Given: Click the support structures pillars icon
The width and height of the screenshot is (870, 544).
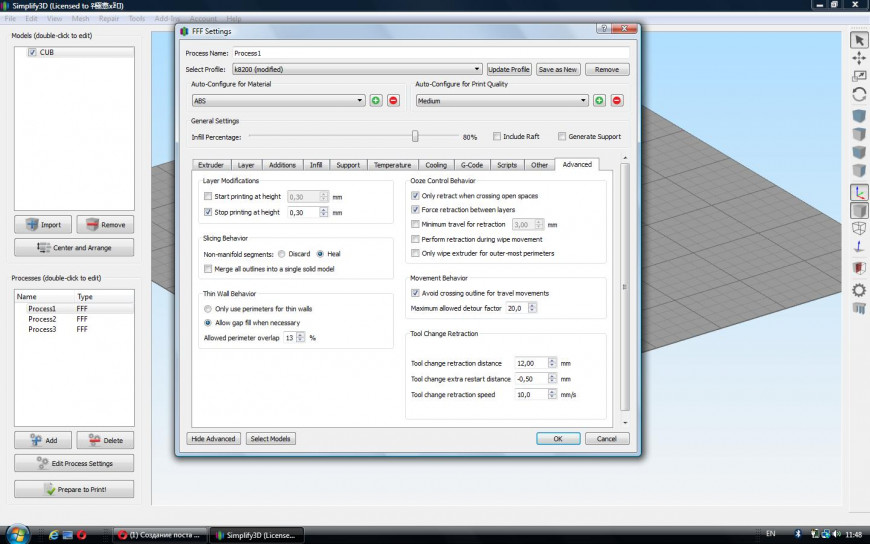Looking at the screenshot, I should pyautogui.click(x=859, y=308).
